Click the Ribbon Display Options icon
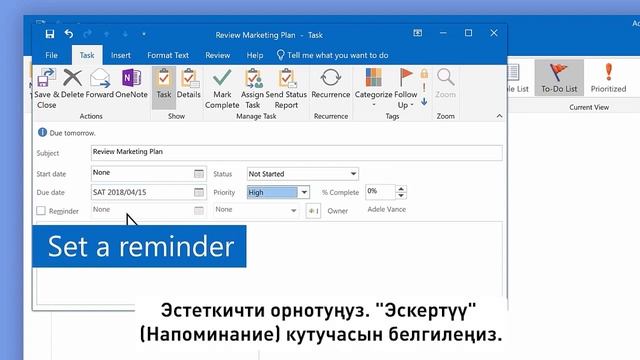 pos(418,33)
